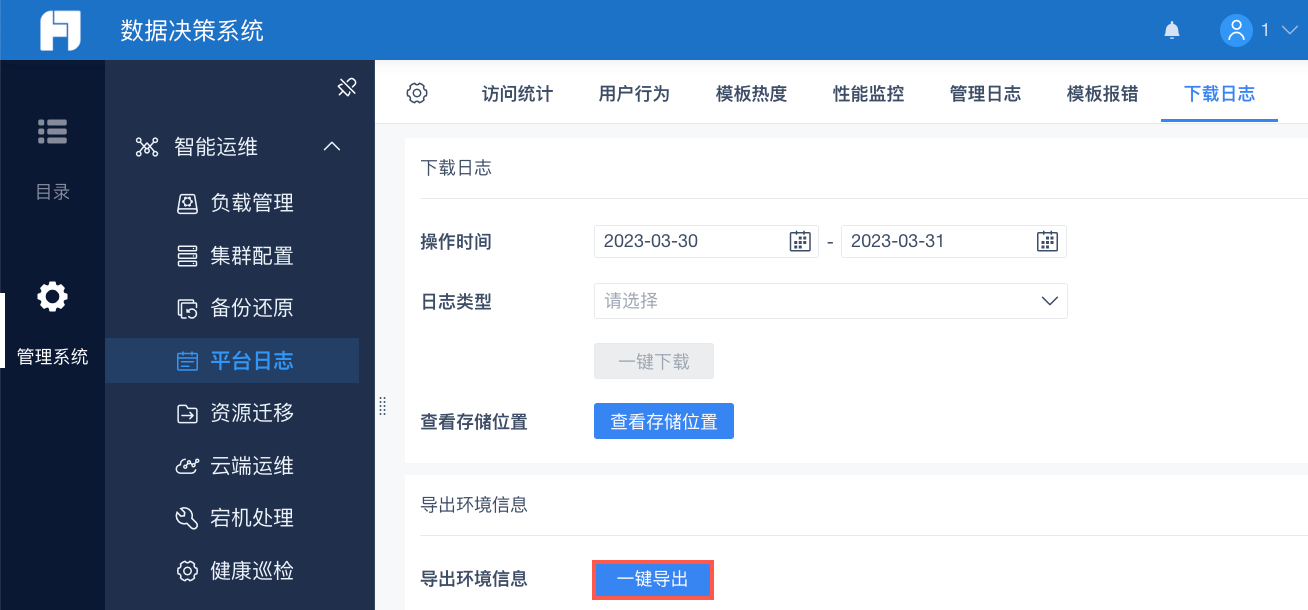The width and height of the screenshot is (1308, 610).
Task: Unpin the sidebar with pin icon
Action: [347, 87]
